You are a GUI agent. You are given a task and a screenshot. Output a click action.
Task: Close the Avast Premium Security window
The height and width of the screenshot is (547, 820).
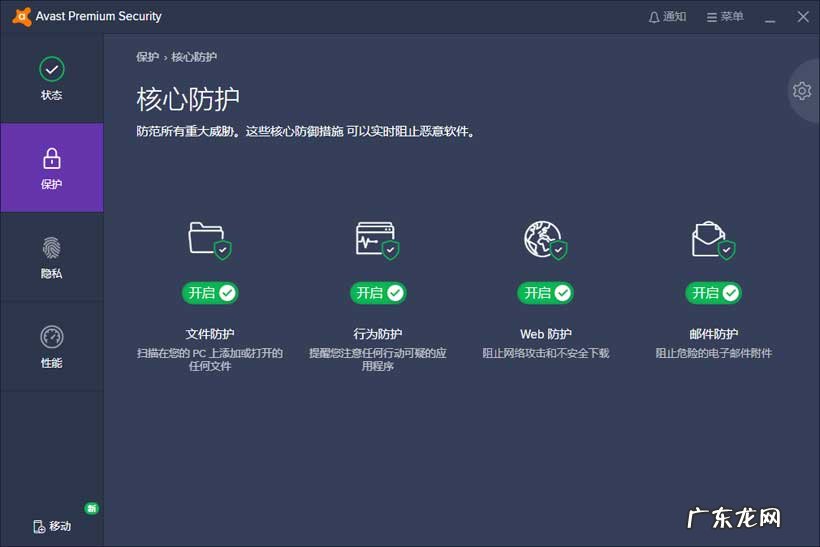pyautogui.click(x=803, y=17)
